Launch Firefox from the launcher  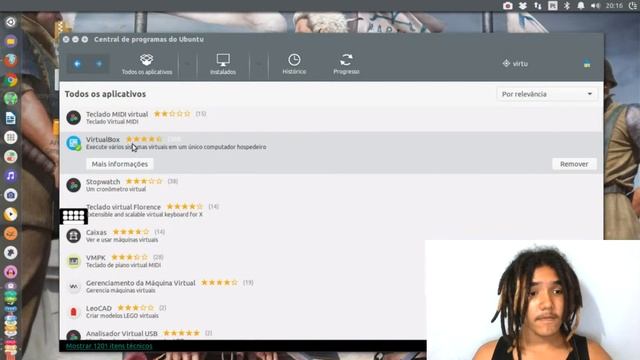(x=11, y=60)
